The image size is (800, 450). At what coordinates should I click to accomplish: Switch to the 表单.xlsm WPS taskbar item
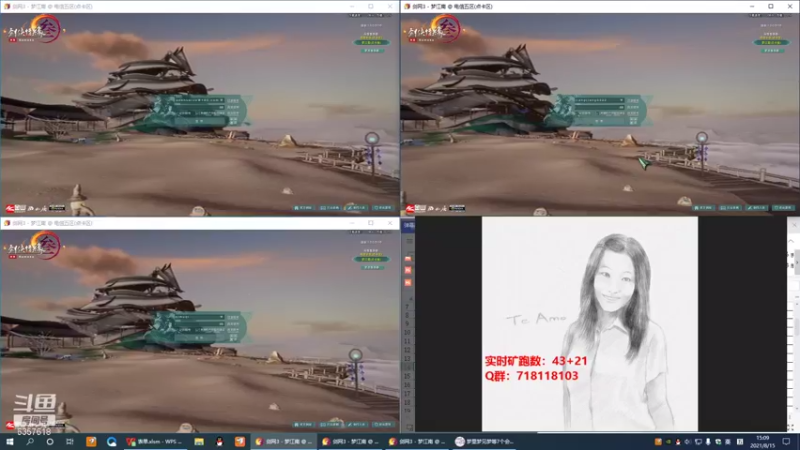[x=154, y=442]
